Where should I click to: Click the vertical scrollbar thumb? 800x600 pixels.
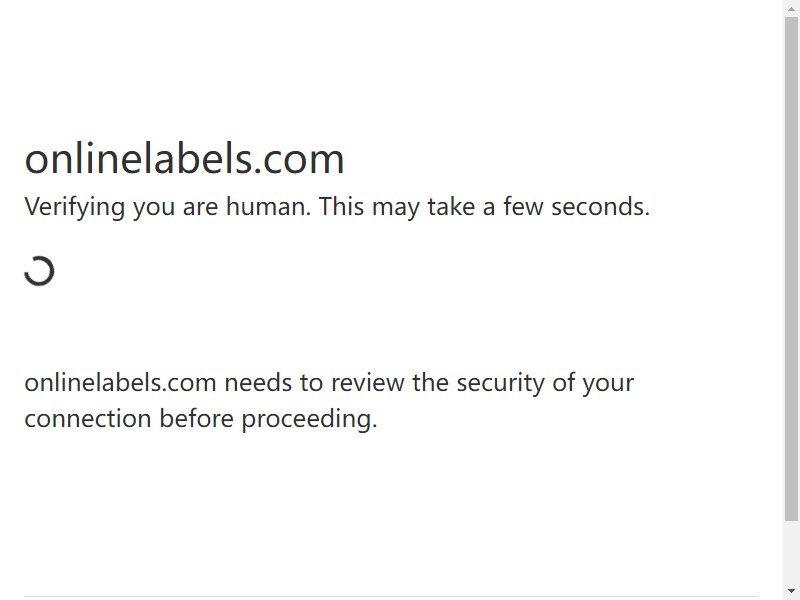791,269
